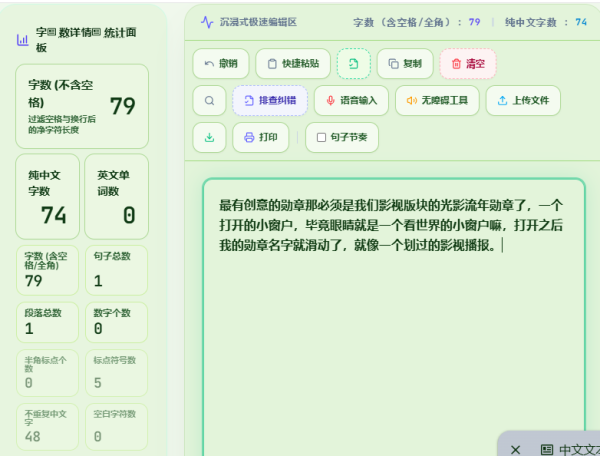Close the bottom floating bar with the X
600x456 pixels.
515,449
